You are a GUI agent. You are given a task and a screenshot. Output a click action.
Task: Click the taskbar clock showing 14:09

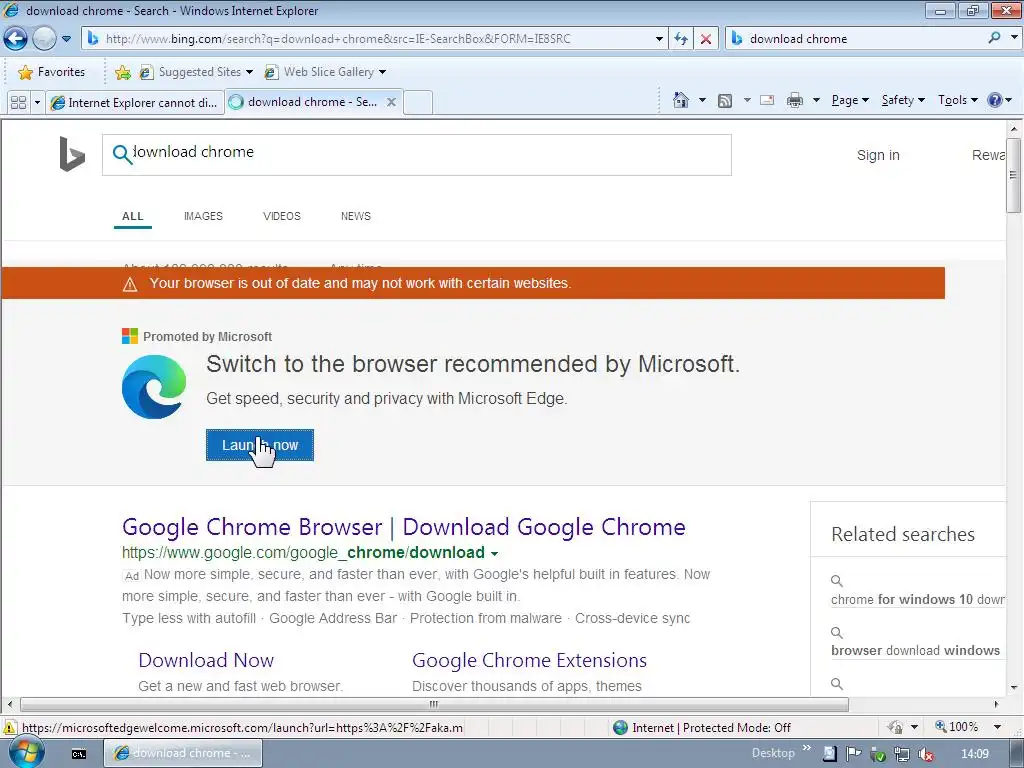click(975, 754)
